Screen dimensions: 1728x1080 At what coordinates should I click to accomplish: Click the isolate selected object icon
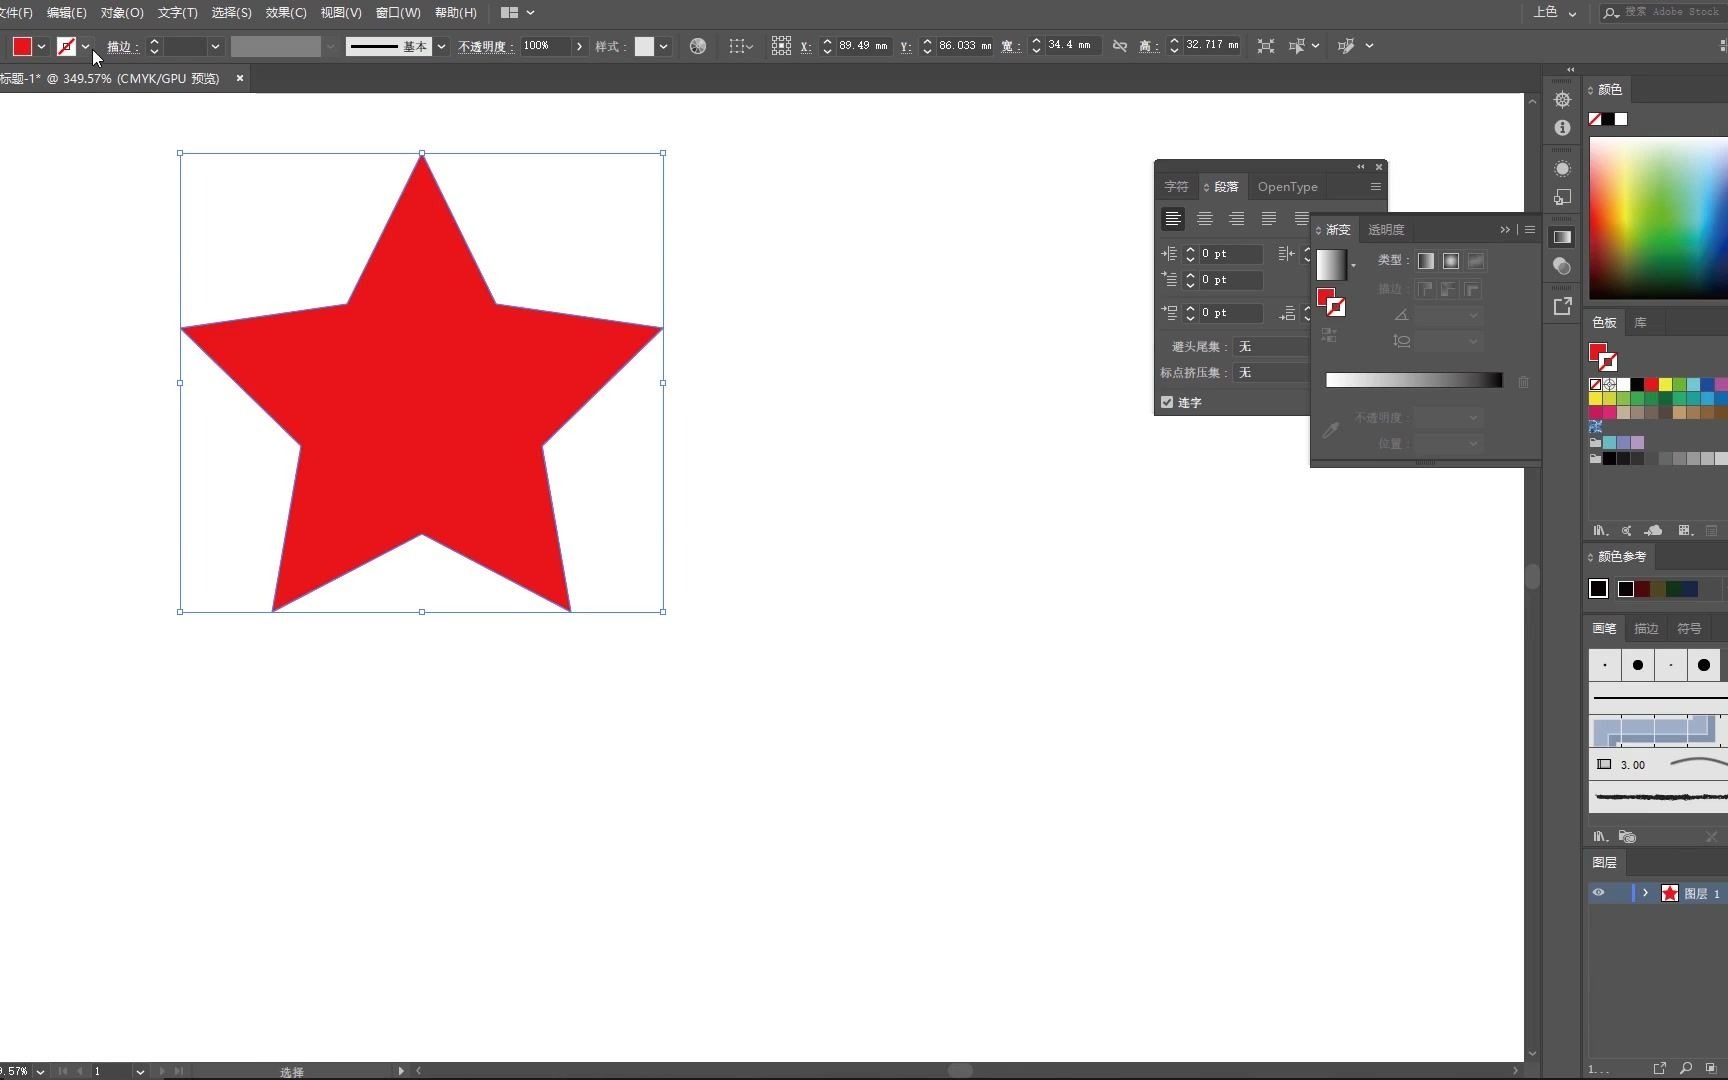(x=1266, y=46)
